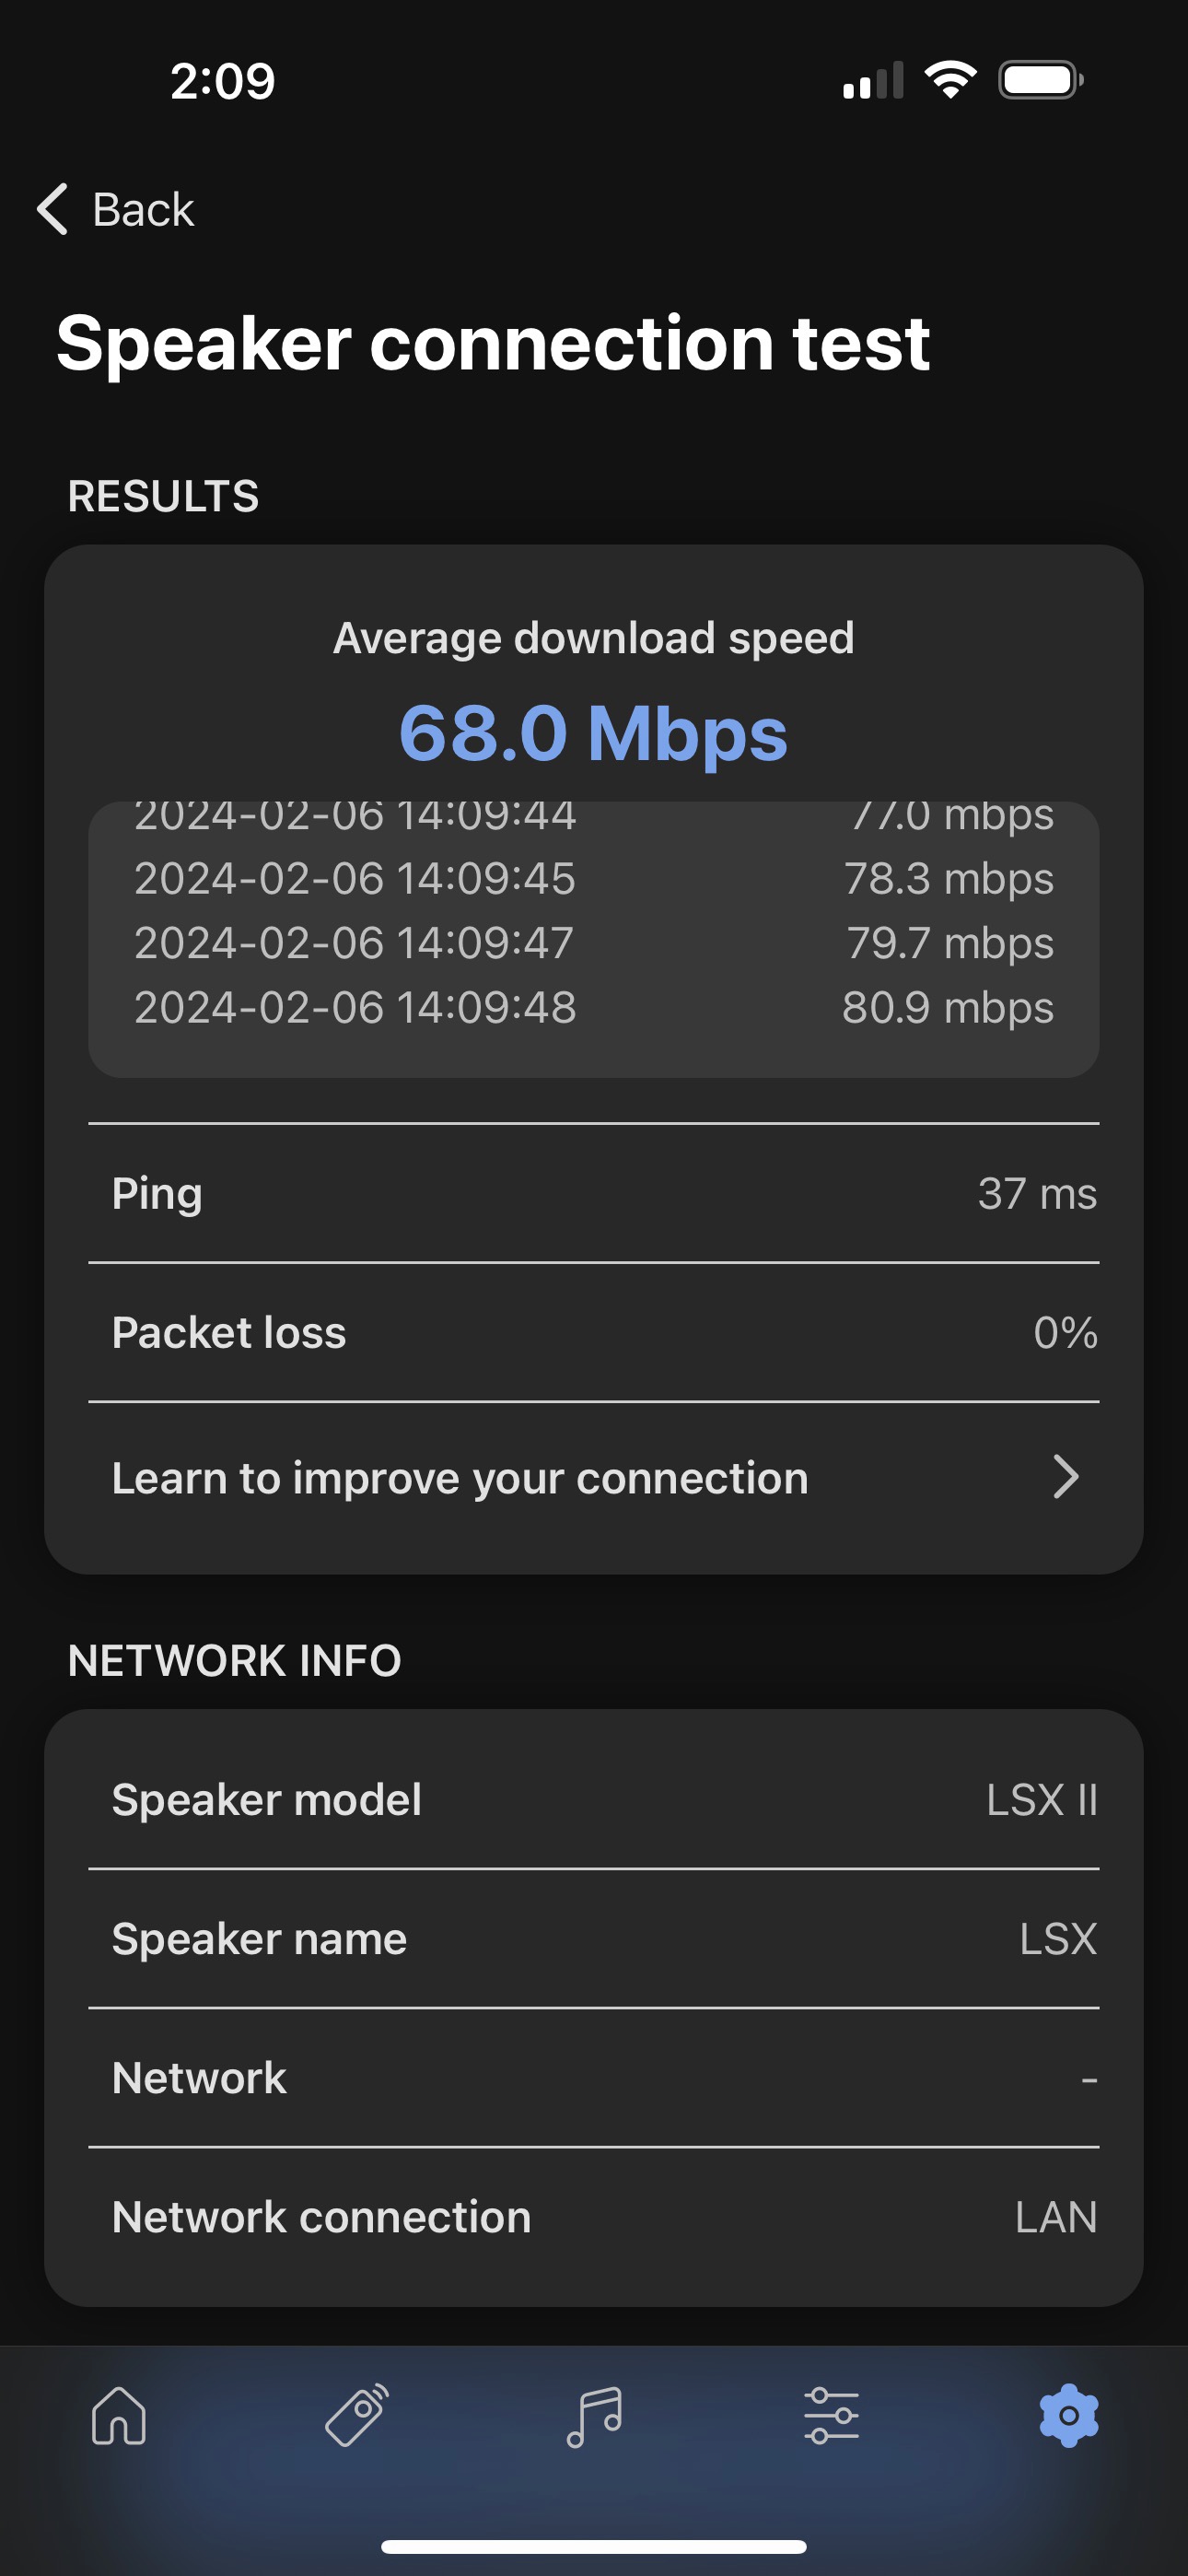Tap the battery status icon

pos(1040,80)
